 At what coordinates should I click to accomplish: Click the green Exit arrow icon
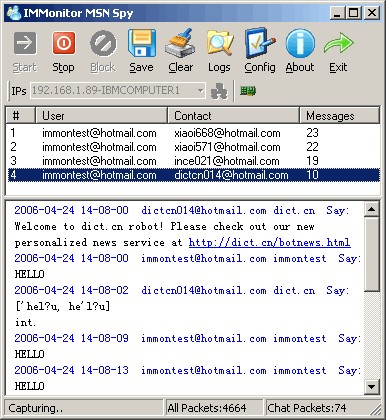(x=338, y=43)
